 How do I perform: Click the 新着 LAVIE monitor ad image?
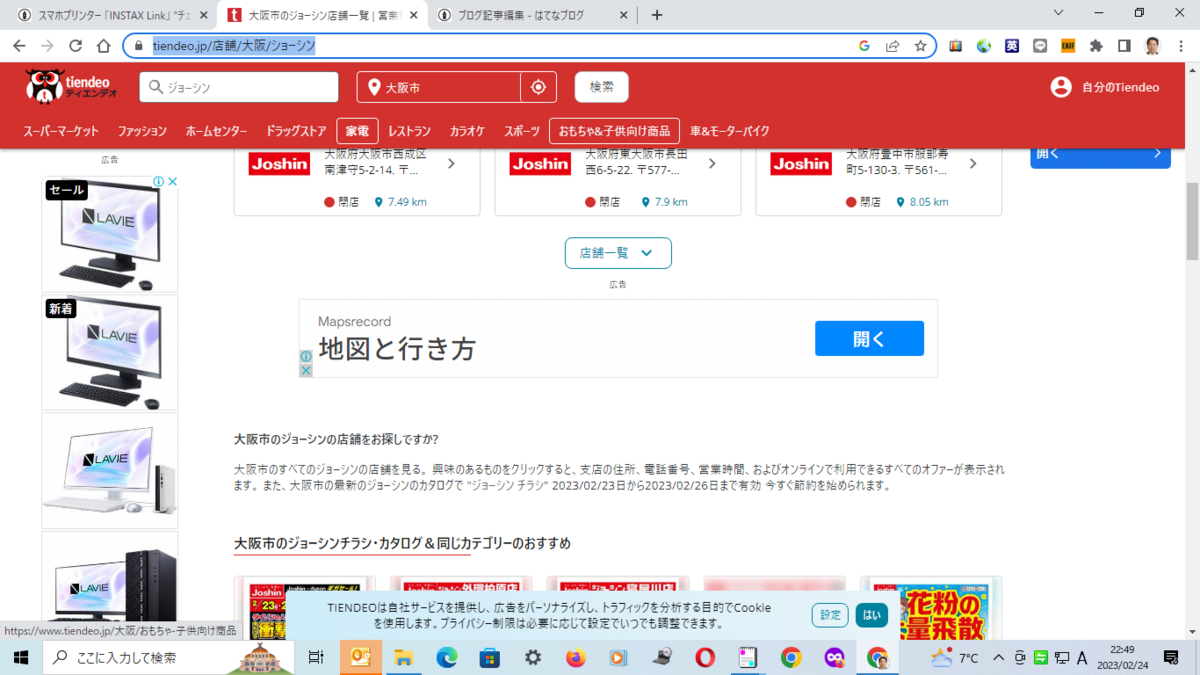110,352
